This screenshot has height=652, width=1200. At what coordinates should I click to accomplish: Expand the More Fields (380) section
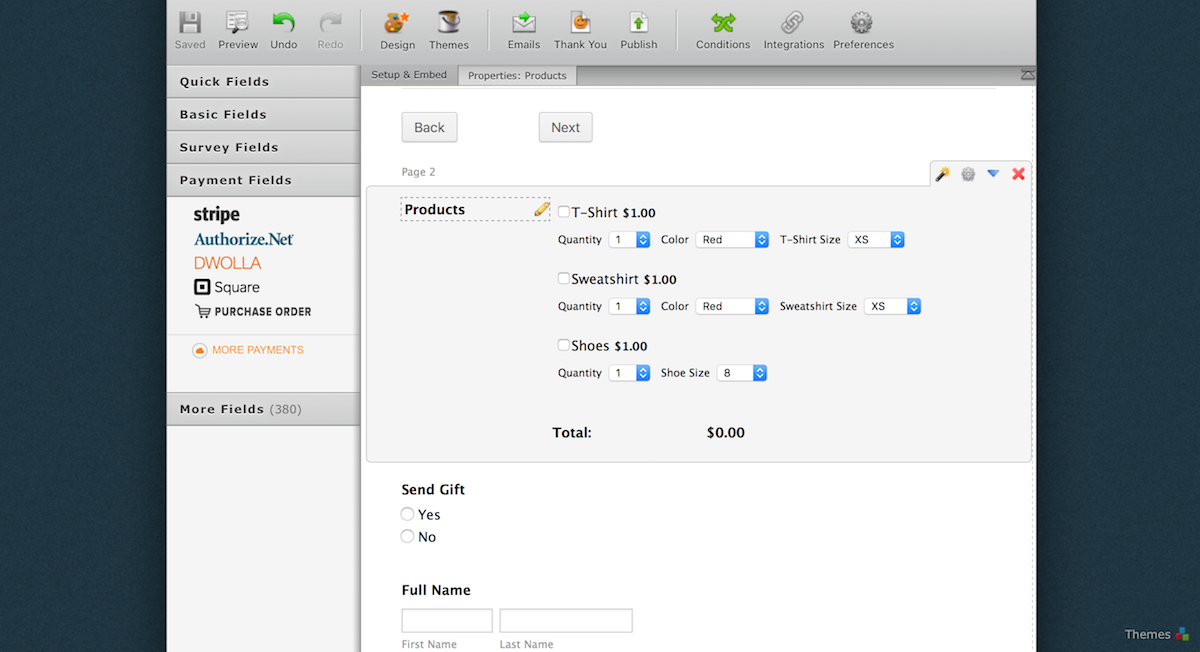(263, 409)
